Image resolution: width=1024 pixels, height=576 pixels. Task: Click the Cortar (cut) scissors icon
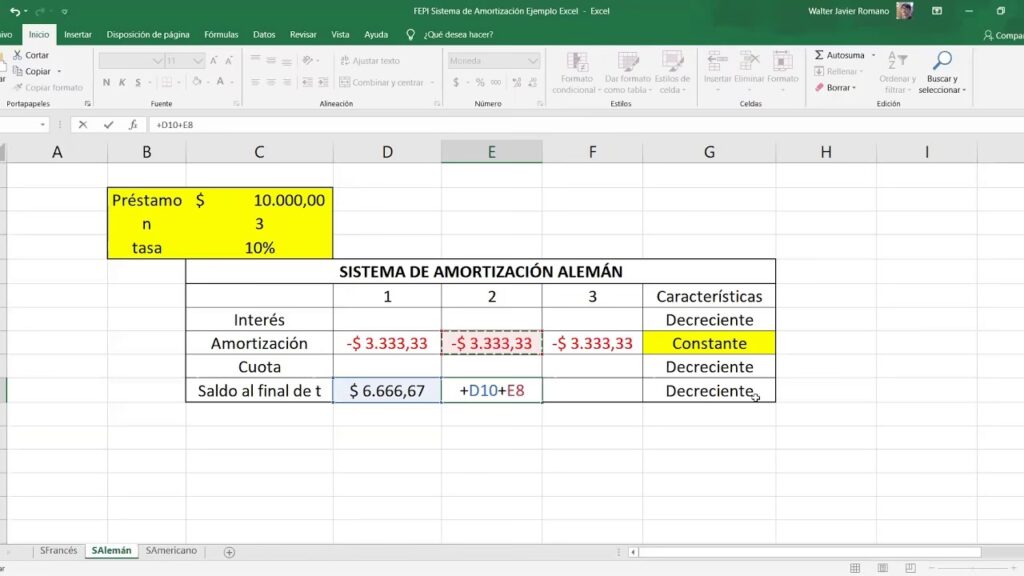[17, 56]
